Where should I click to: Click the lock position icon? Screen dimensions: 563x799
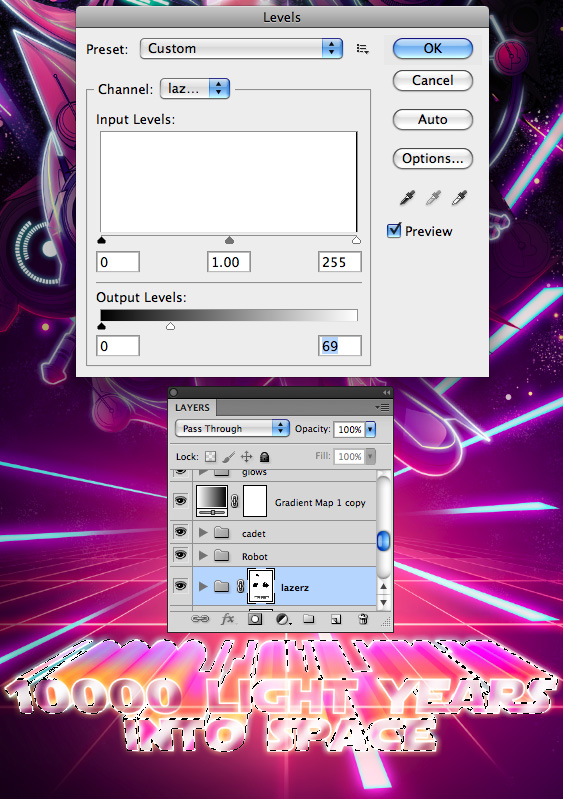tap(247, 456)
